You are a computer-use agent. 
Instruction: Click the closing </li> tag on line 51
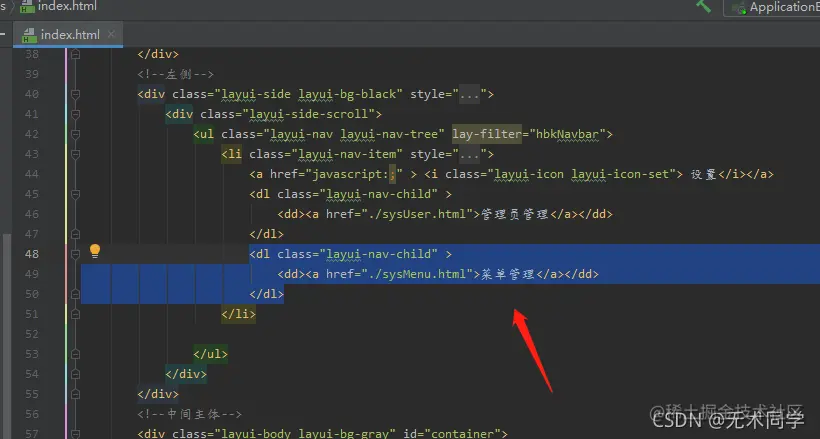(238, 314)
